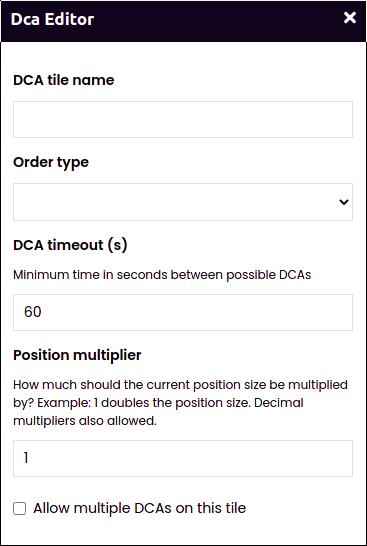Open the Order type dropdown
The height and width of the screenshot is (546, 367).
pos(183,202)
